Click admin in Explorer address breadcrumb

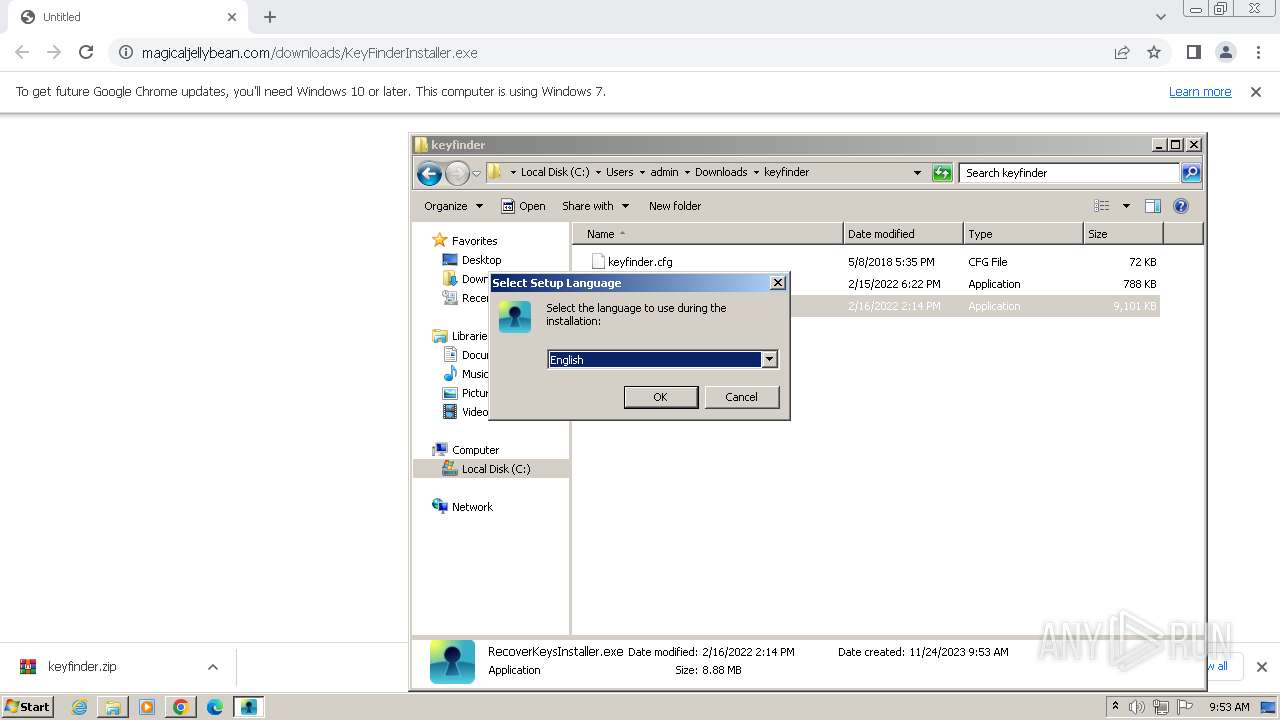pyautogui.click(x=664, y=172)
